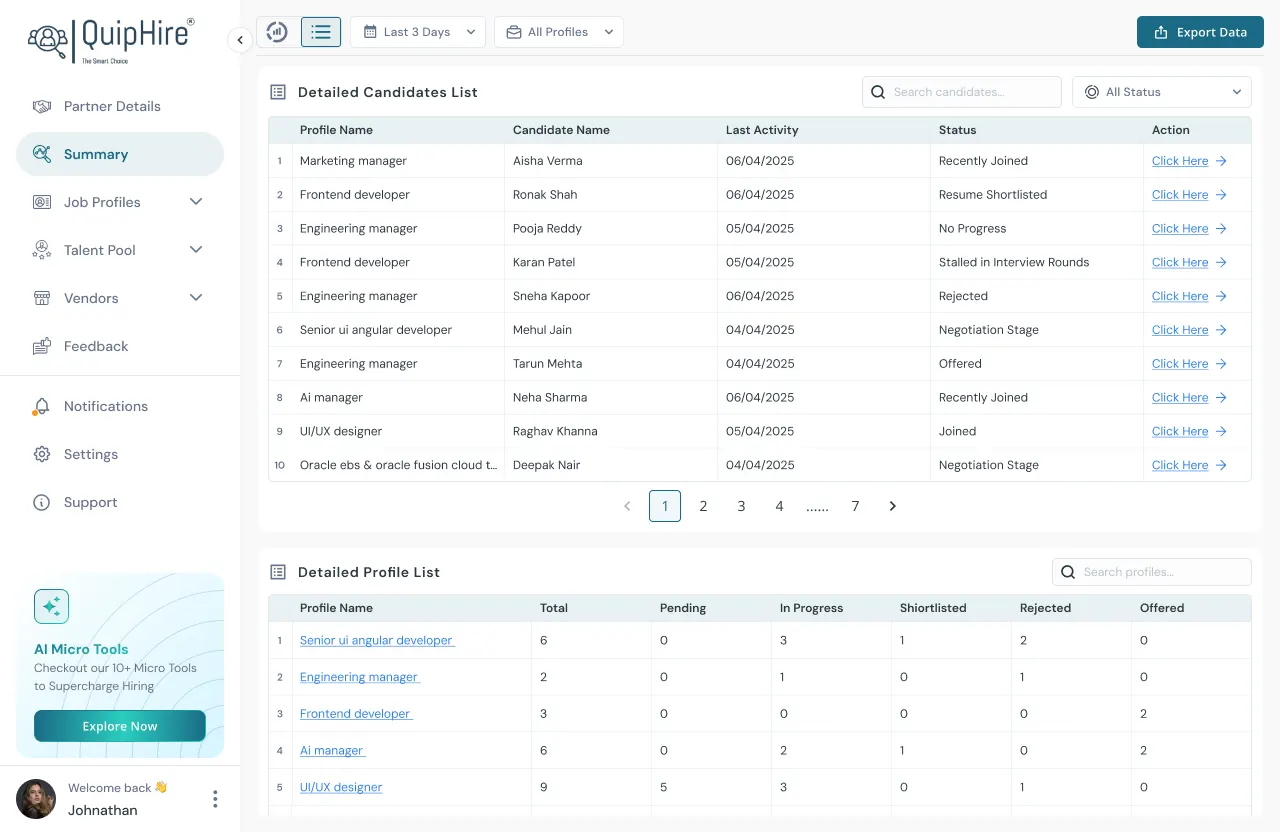This screenshot has height=832, width=1280.
Task: Click the Export Data button
Action: click(x=1200, y=32)
